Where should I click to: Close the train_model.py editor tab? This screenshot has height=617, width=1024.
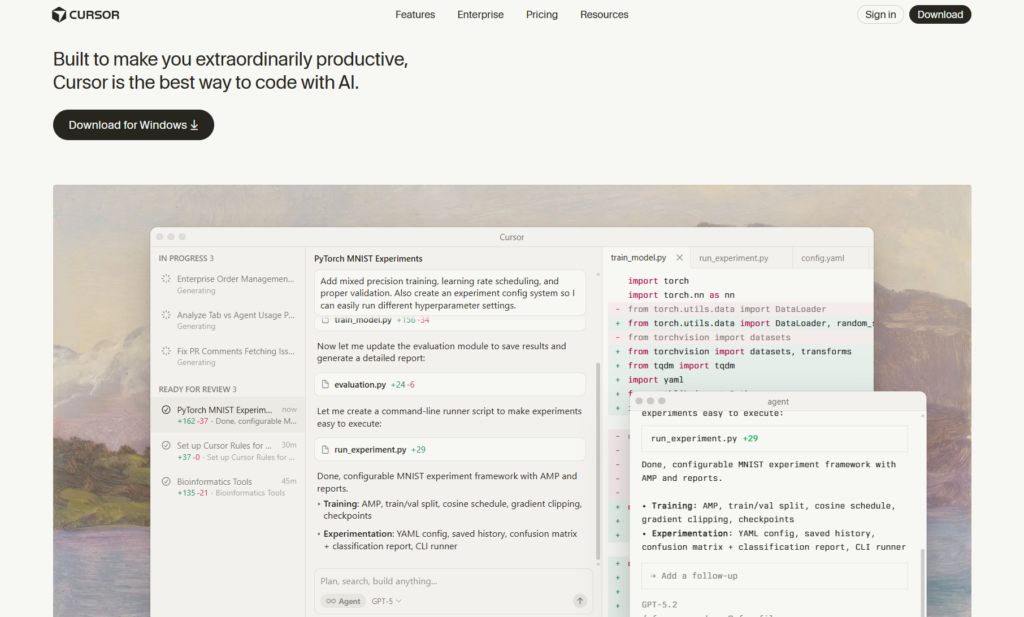pyautogui.click(x=679, y=258)
